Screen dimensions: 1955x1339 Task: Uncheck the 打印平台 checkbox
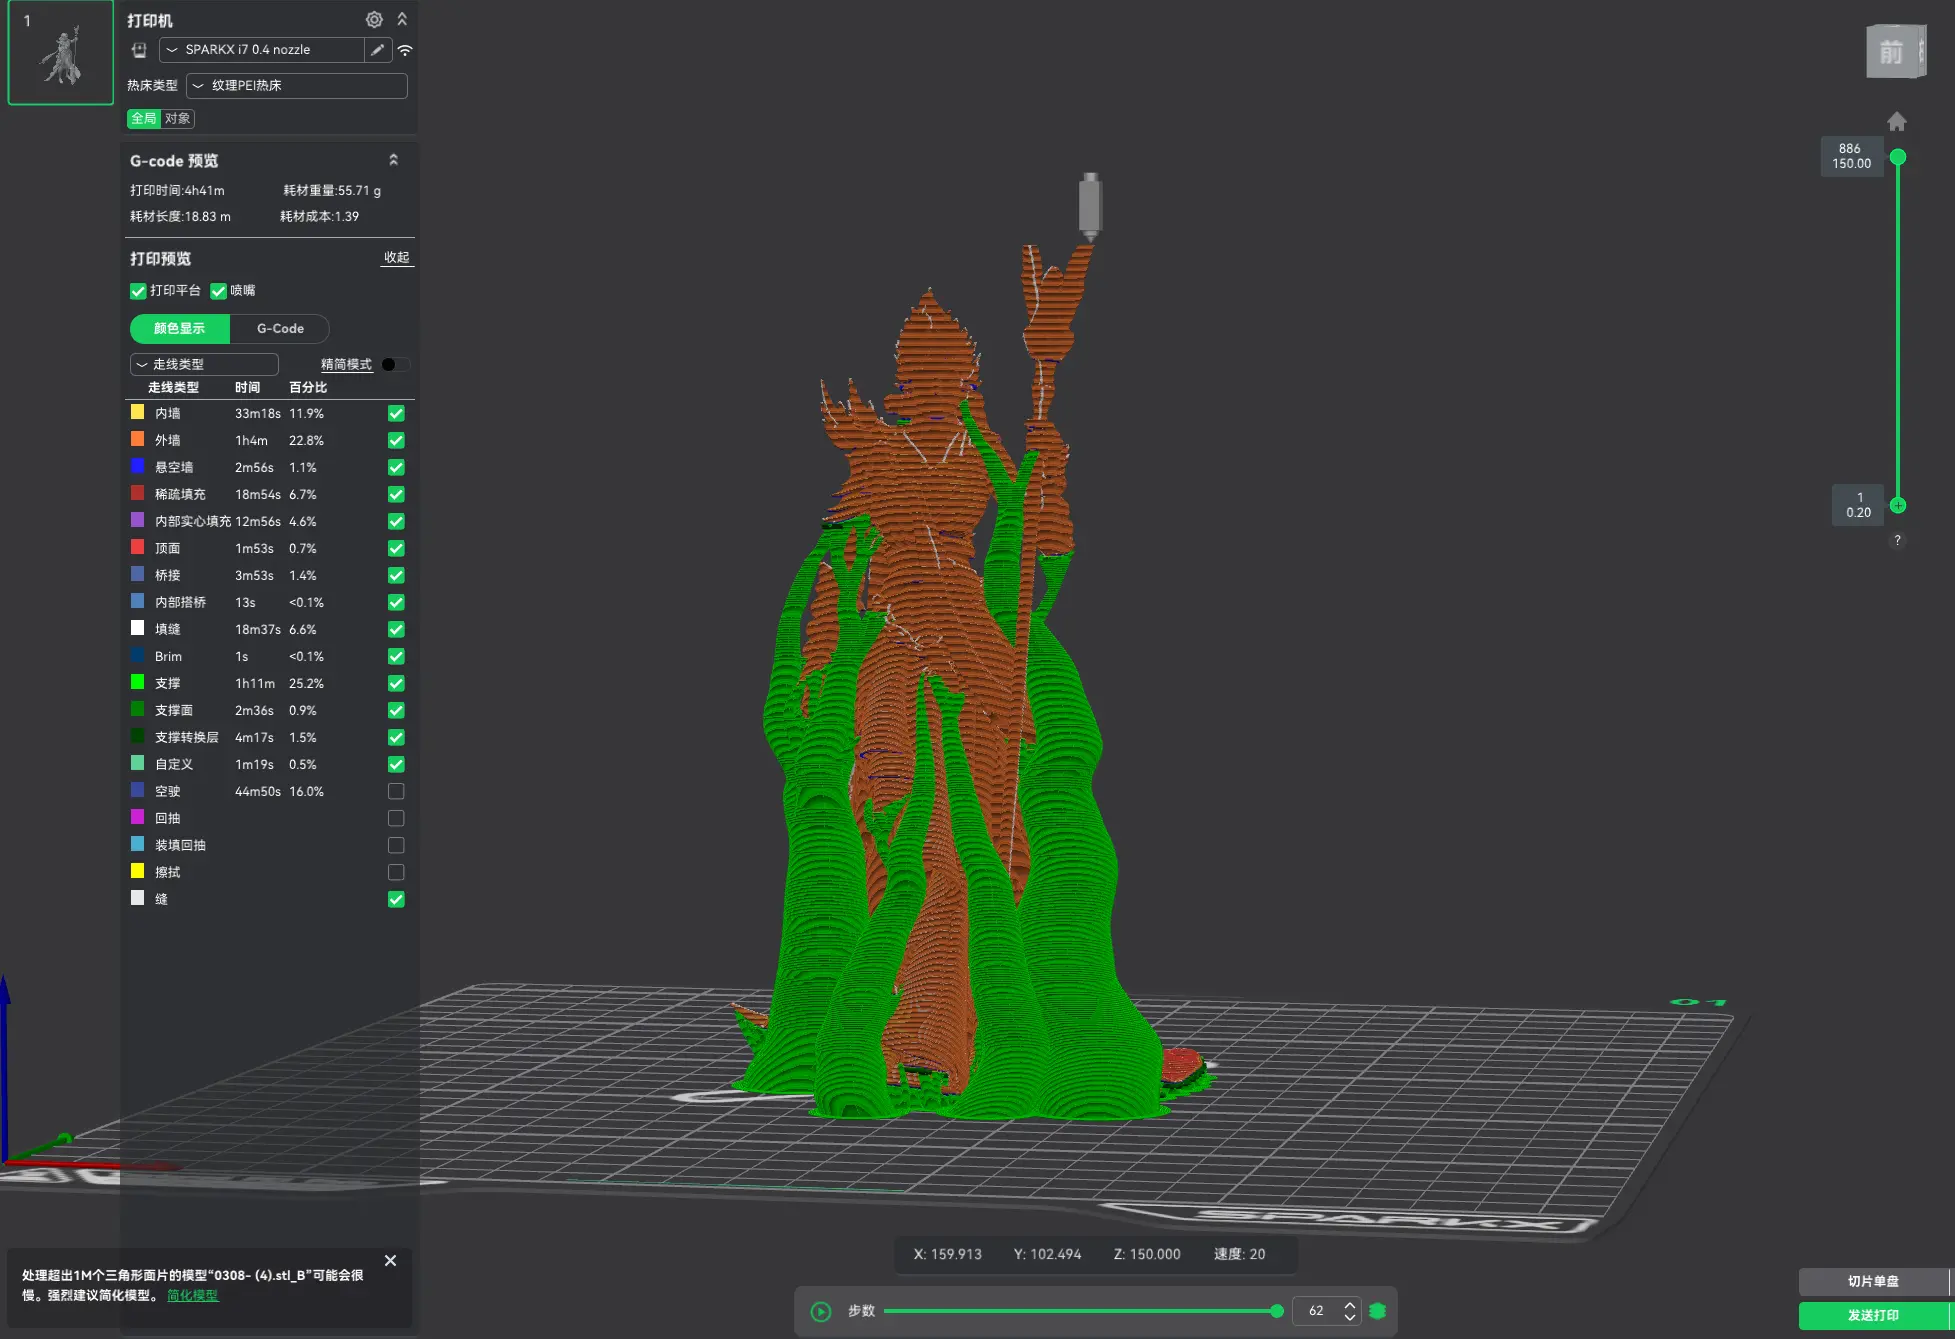(x=138, y=291)
